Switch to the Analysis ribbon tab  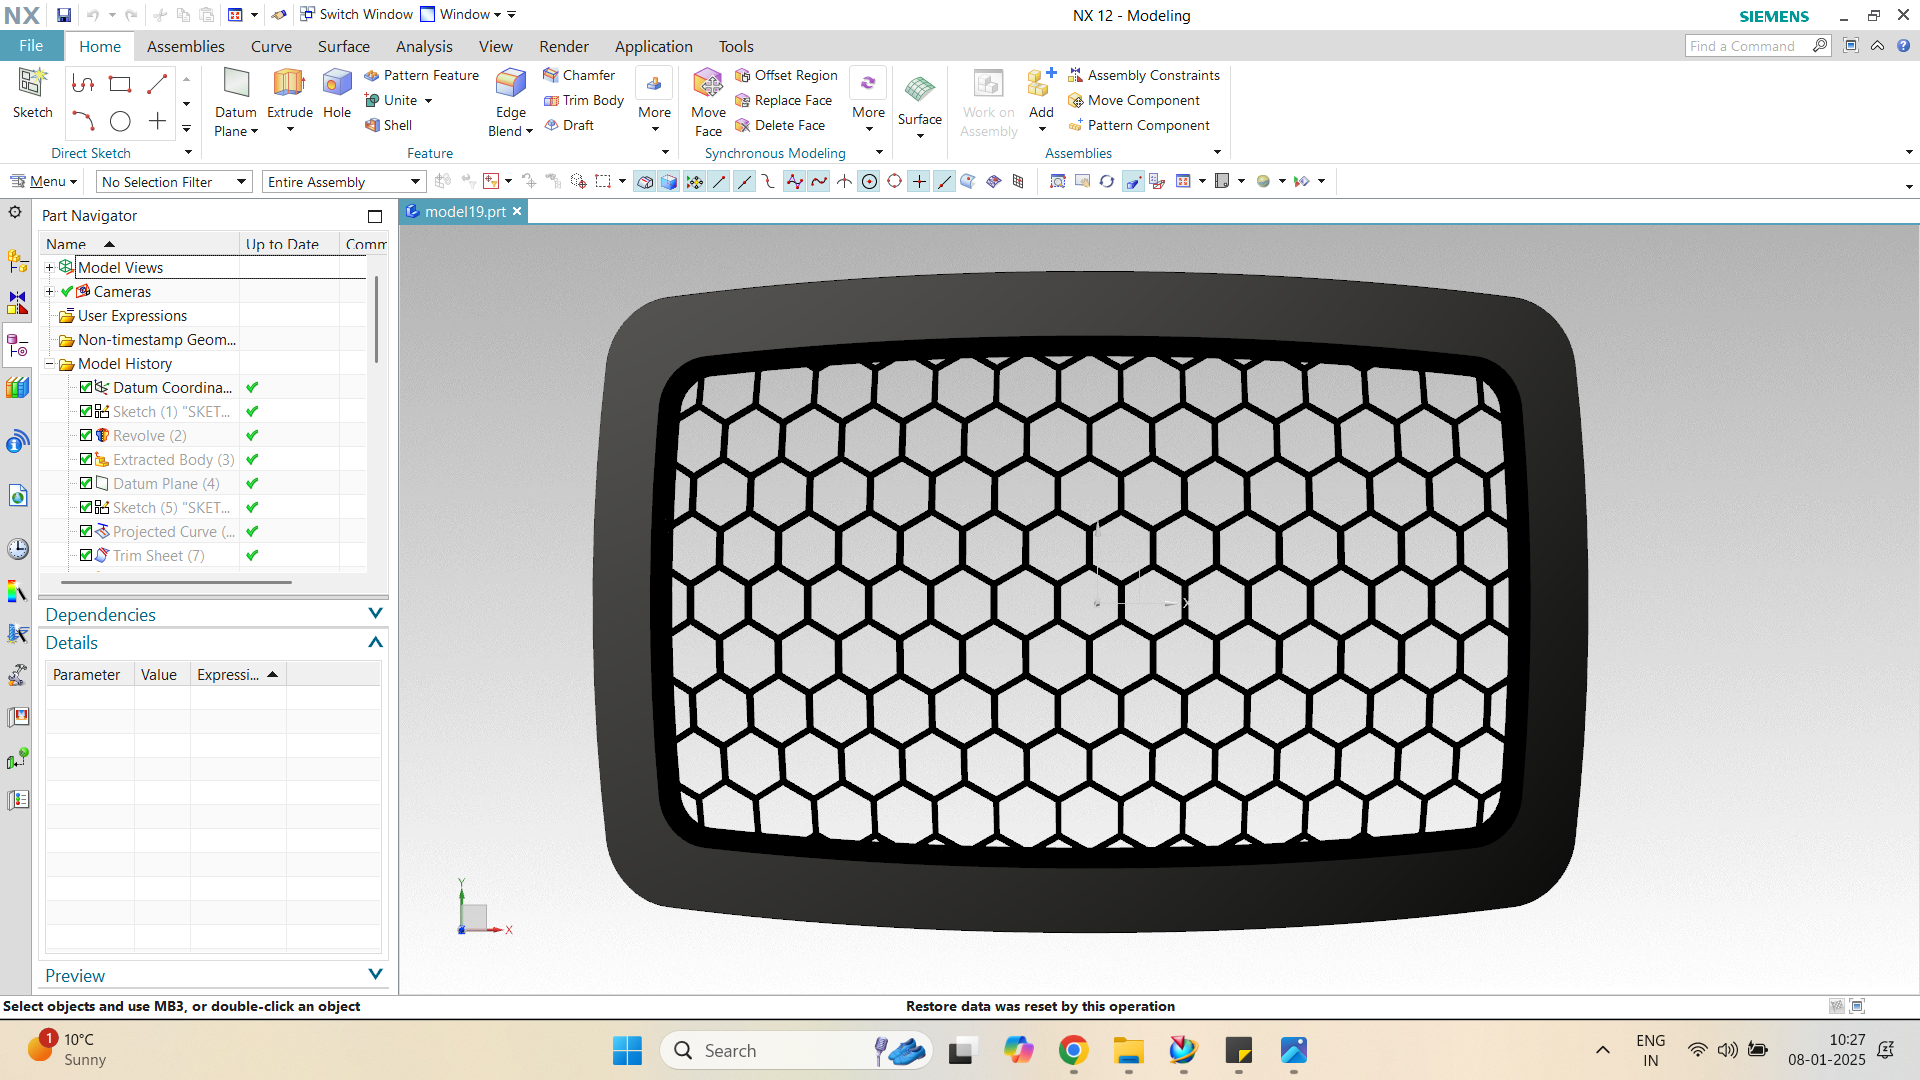click(424, 46)
